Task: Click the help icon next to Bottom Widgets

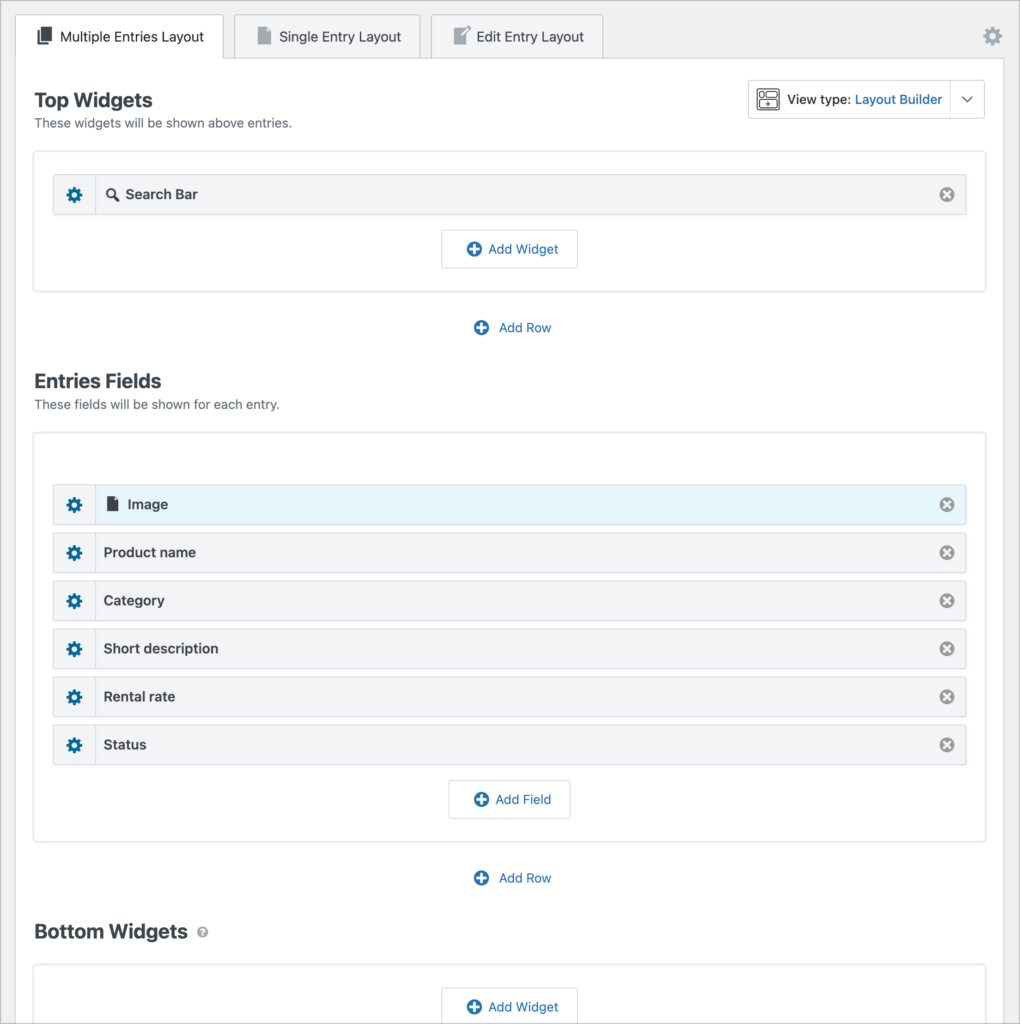Action: (x=202, y=931)
